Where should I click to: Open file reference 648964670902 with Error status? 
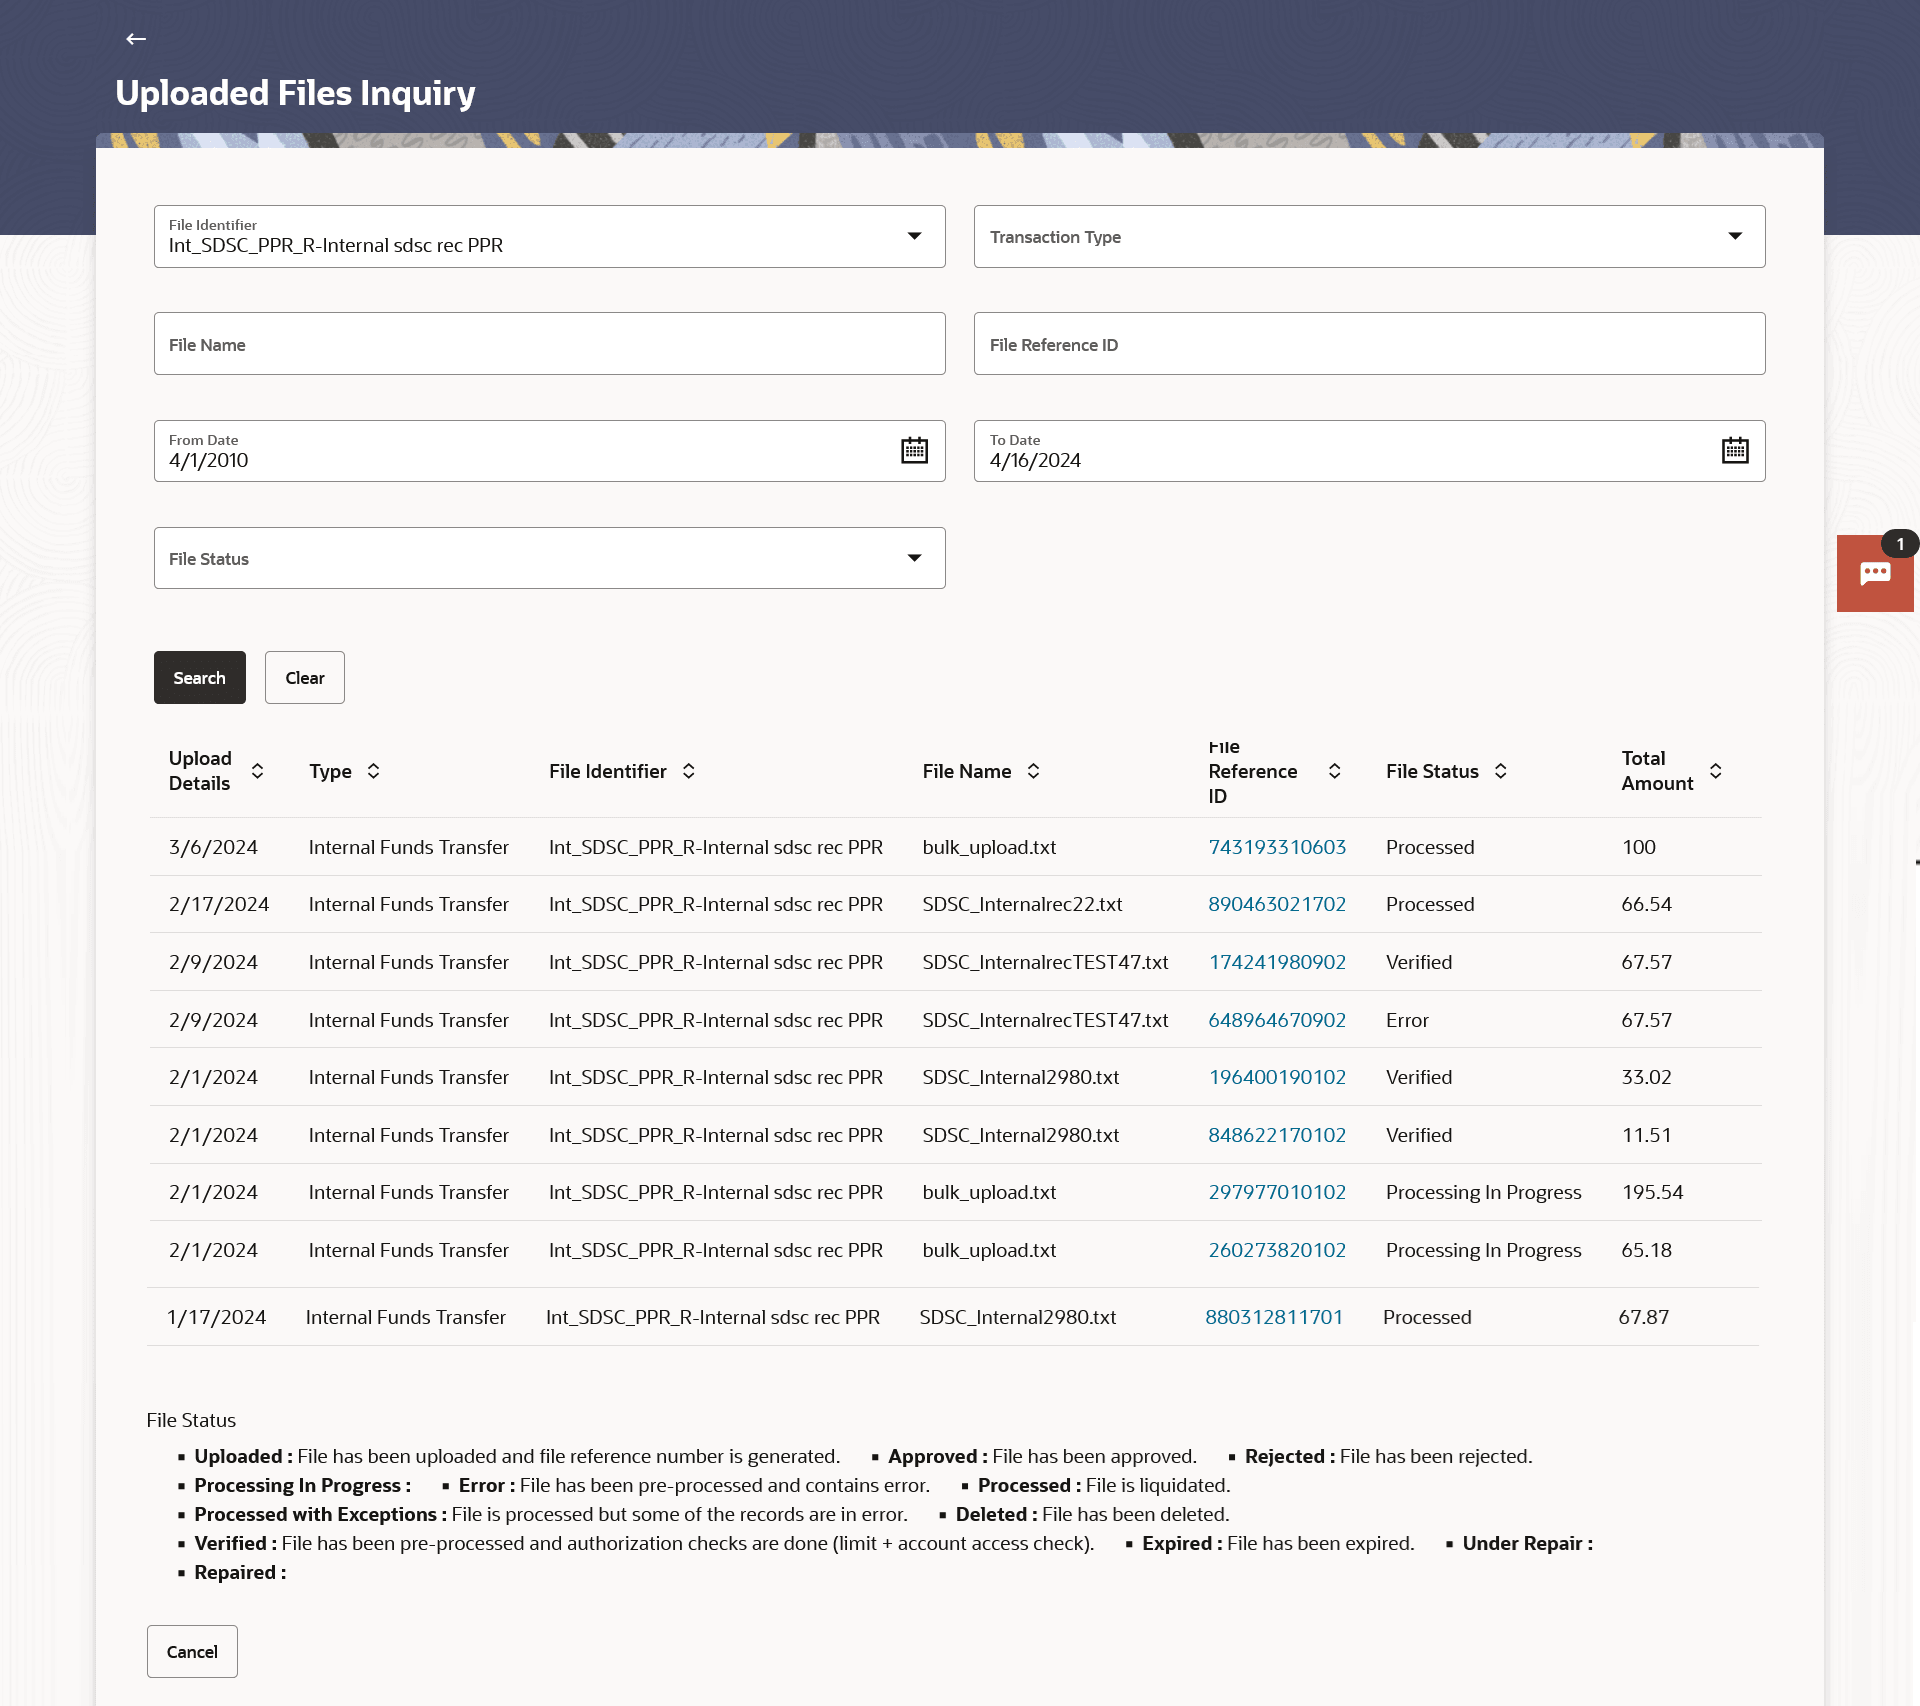tap(1276, 1020)
